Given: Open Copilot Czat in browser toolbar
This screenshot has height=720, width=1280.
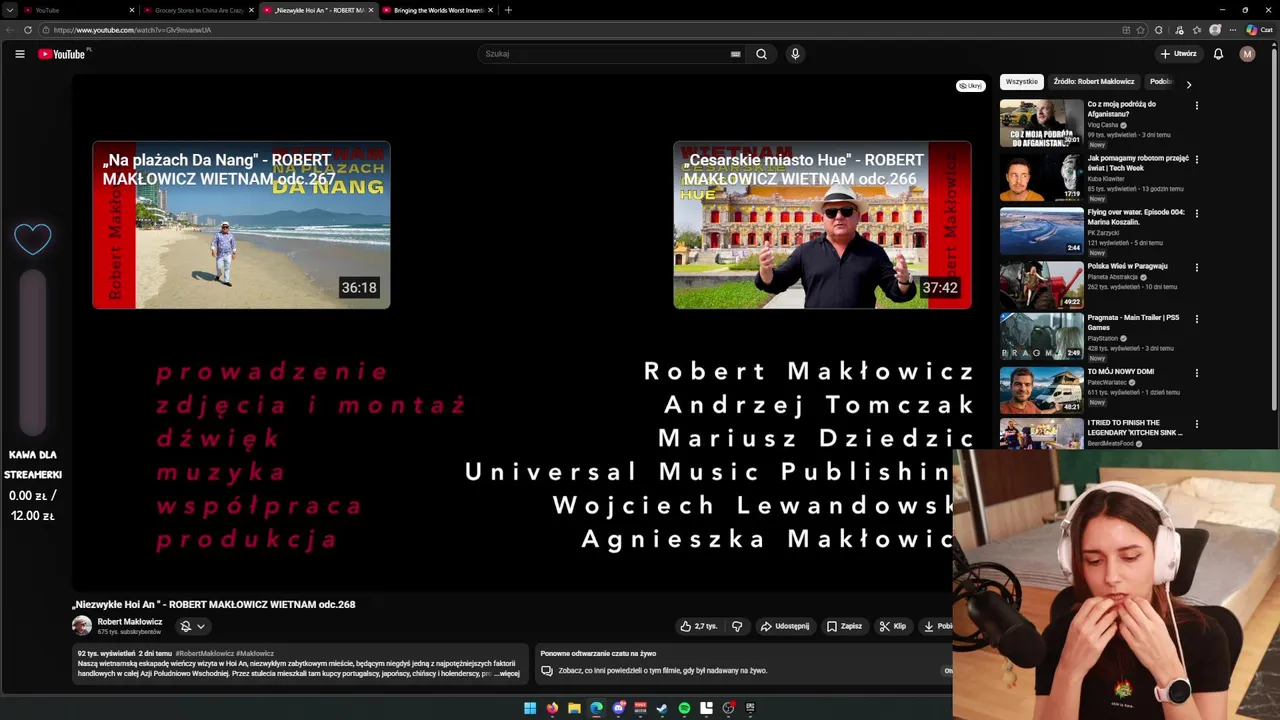Looking at the screenshot, I should click(x=1259, y=30).
